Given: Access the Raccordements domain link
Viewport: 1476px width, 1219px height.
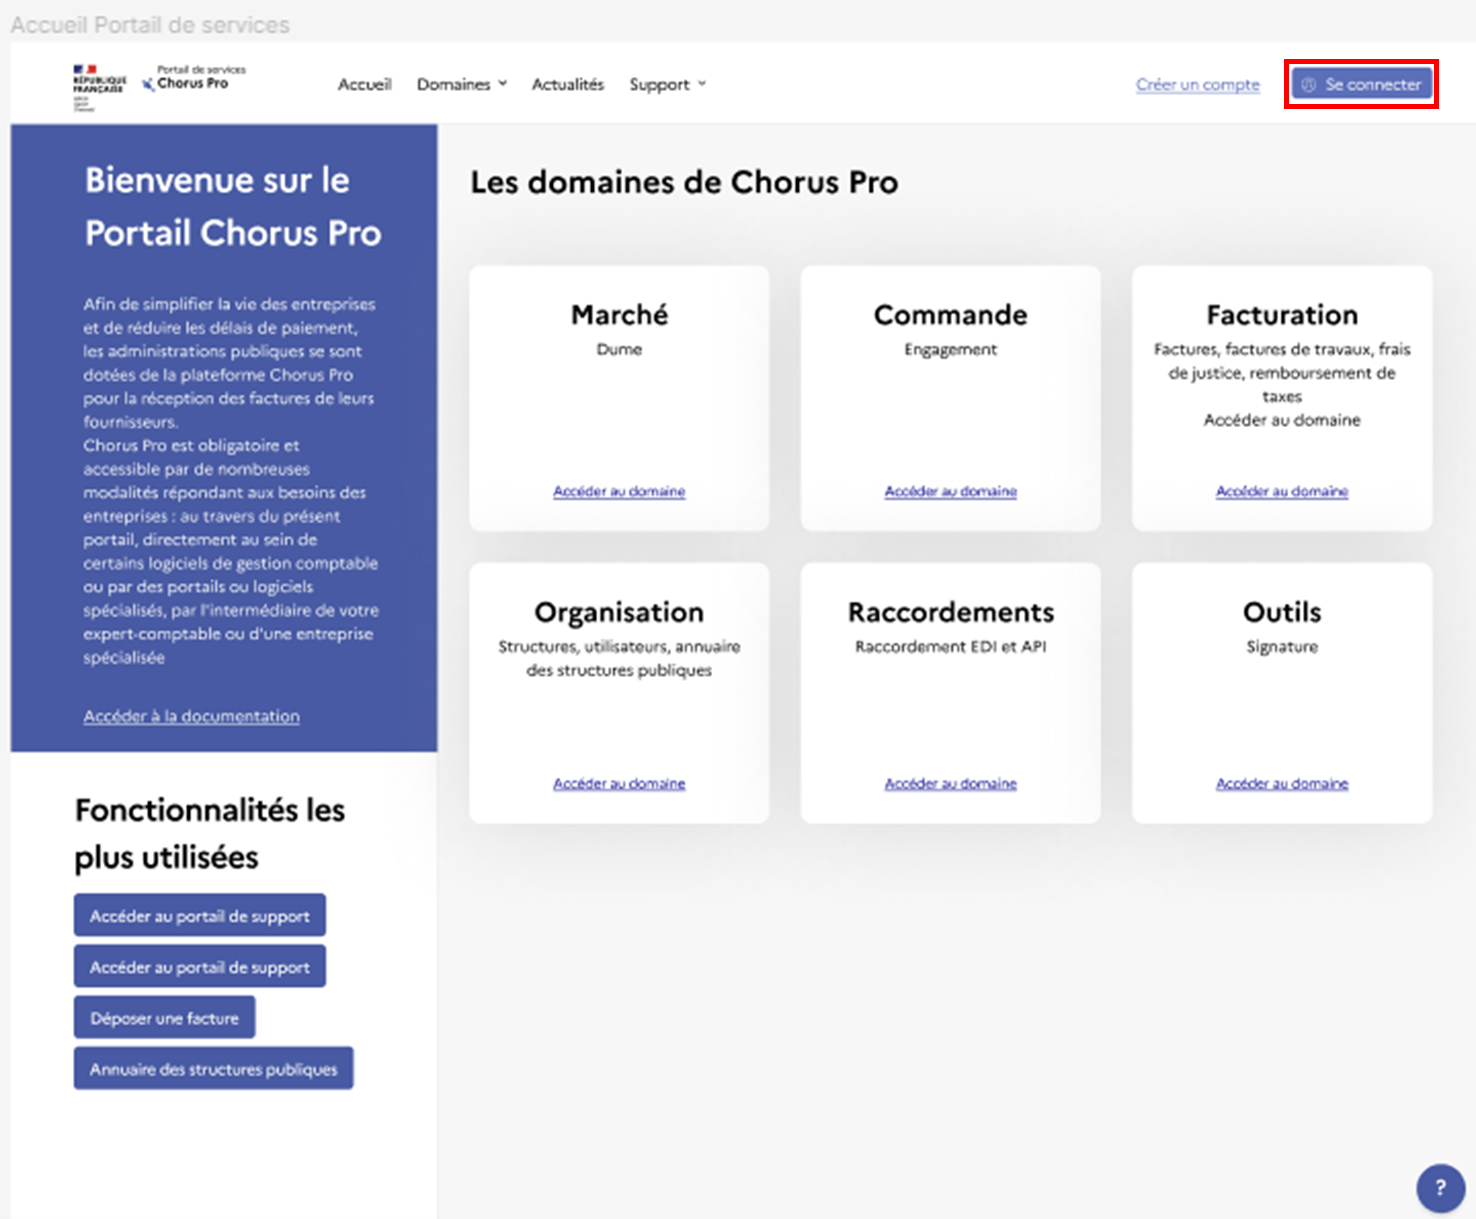Looking at the screenshot, I should click(951, 783).
